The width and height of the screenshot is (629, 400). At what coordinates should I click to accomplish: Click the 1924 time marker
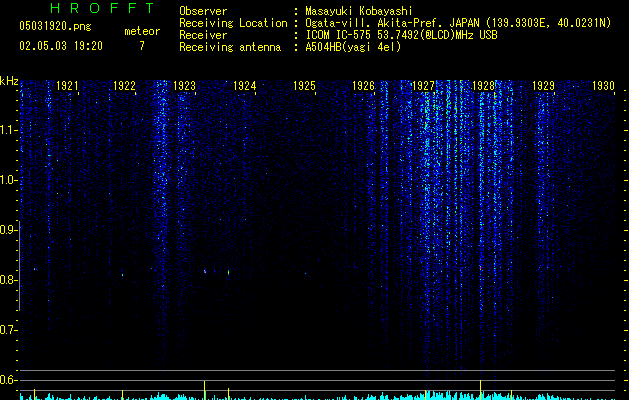click(244, 86)
